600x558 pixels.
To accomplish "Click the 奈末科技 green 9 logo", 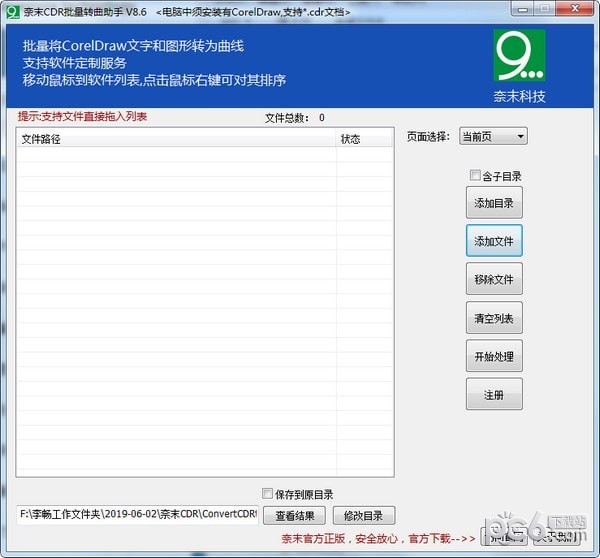I will [x=519, y=55].
